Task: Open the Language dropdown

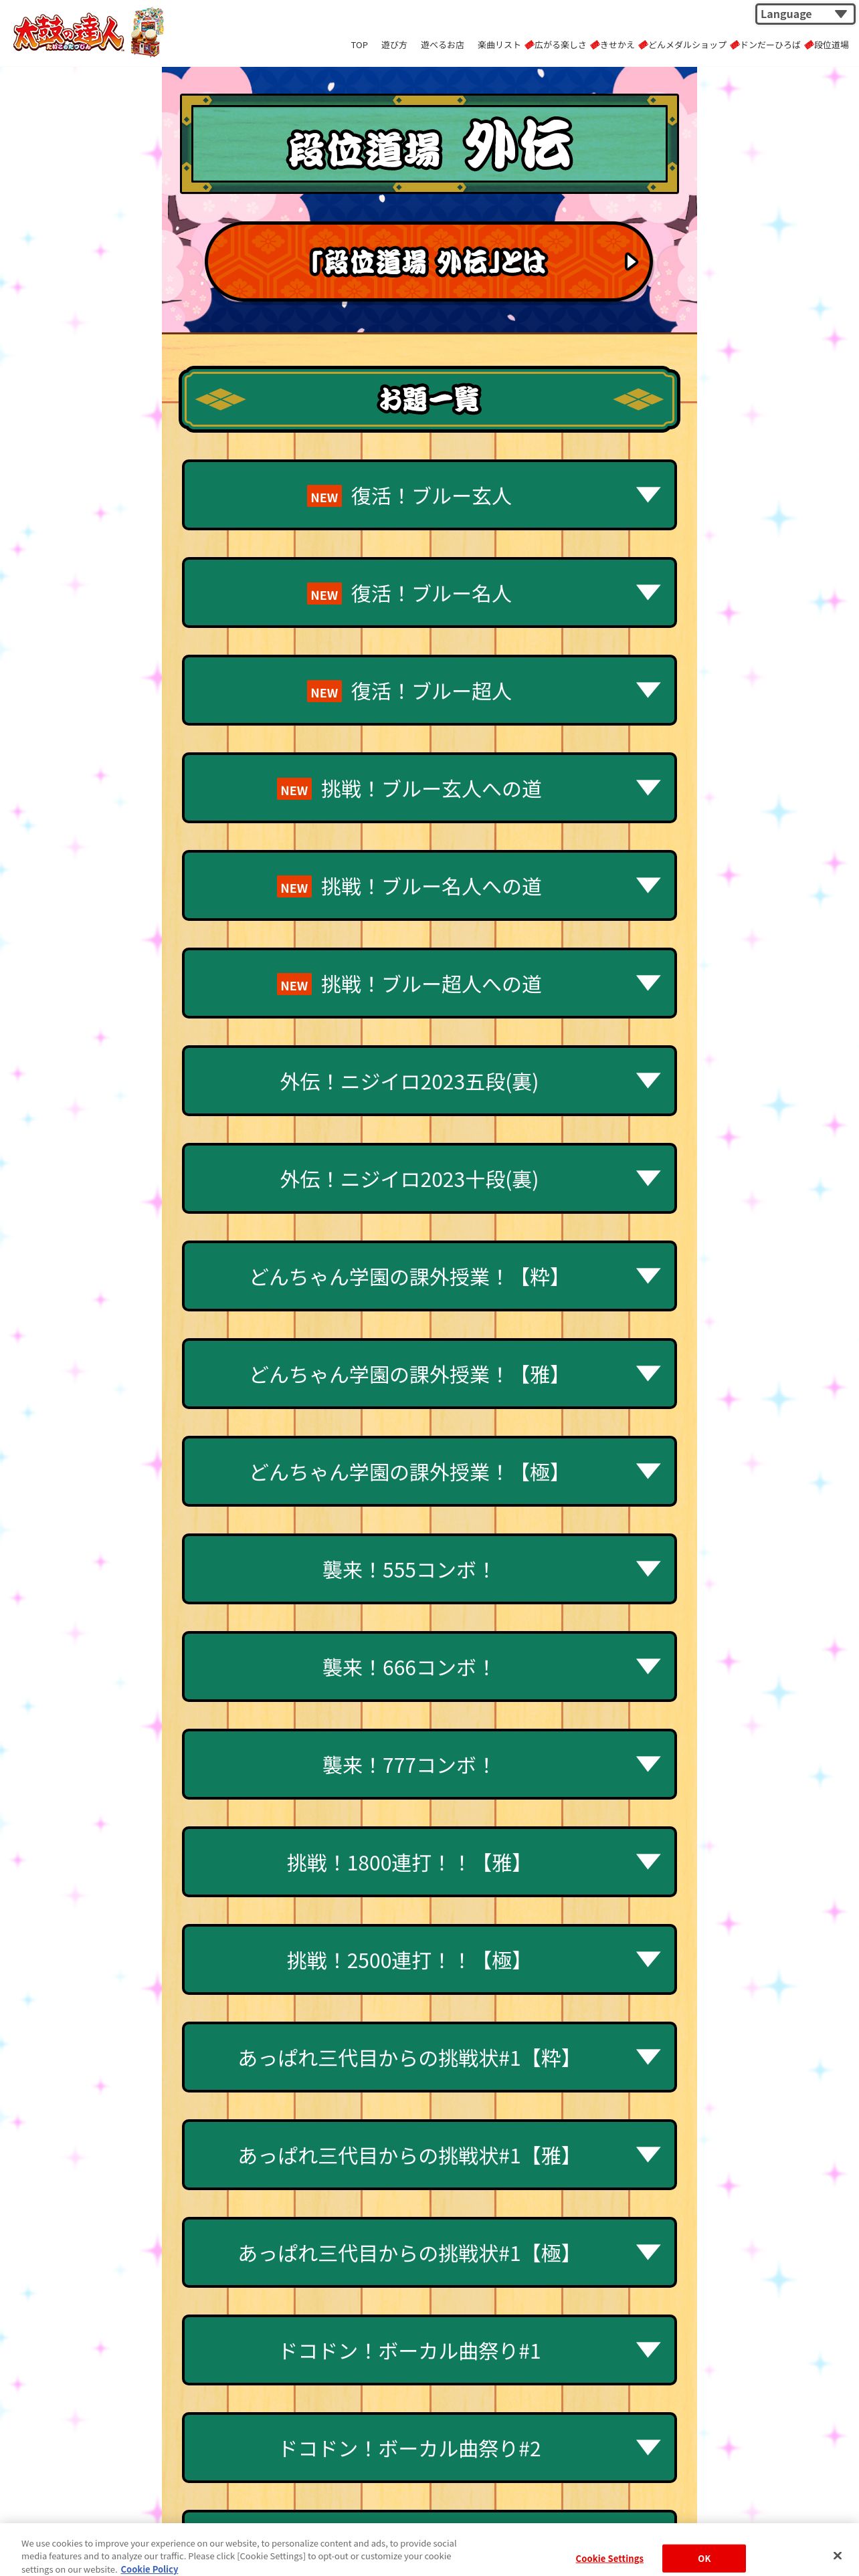Action: 804,14
